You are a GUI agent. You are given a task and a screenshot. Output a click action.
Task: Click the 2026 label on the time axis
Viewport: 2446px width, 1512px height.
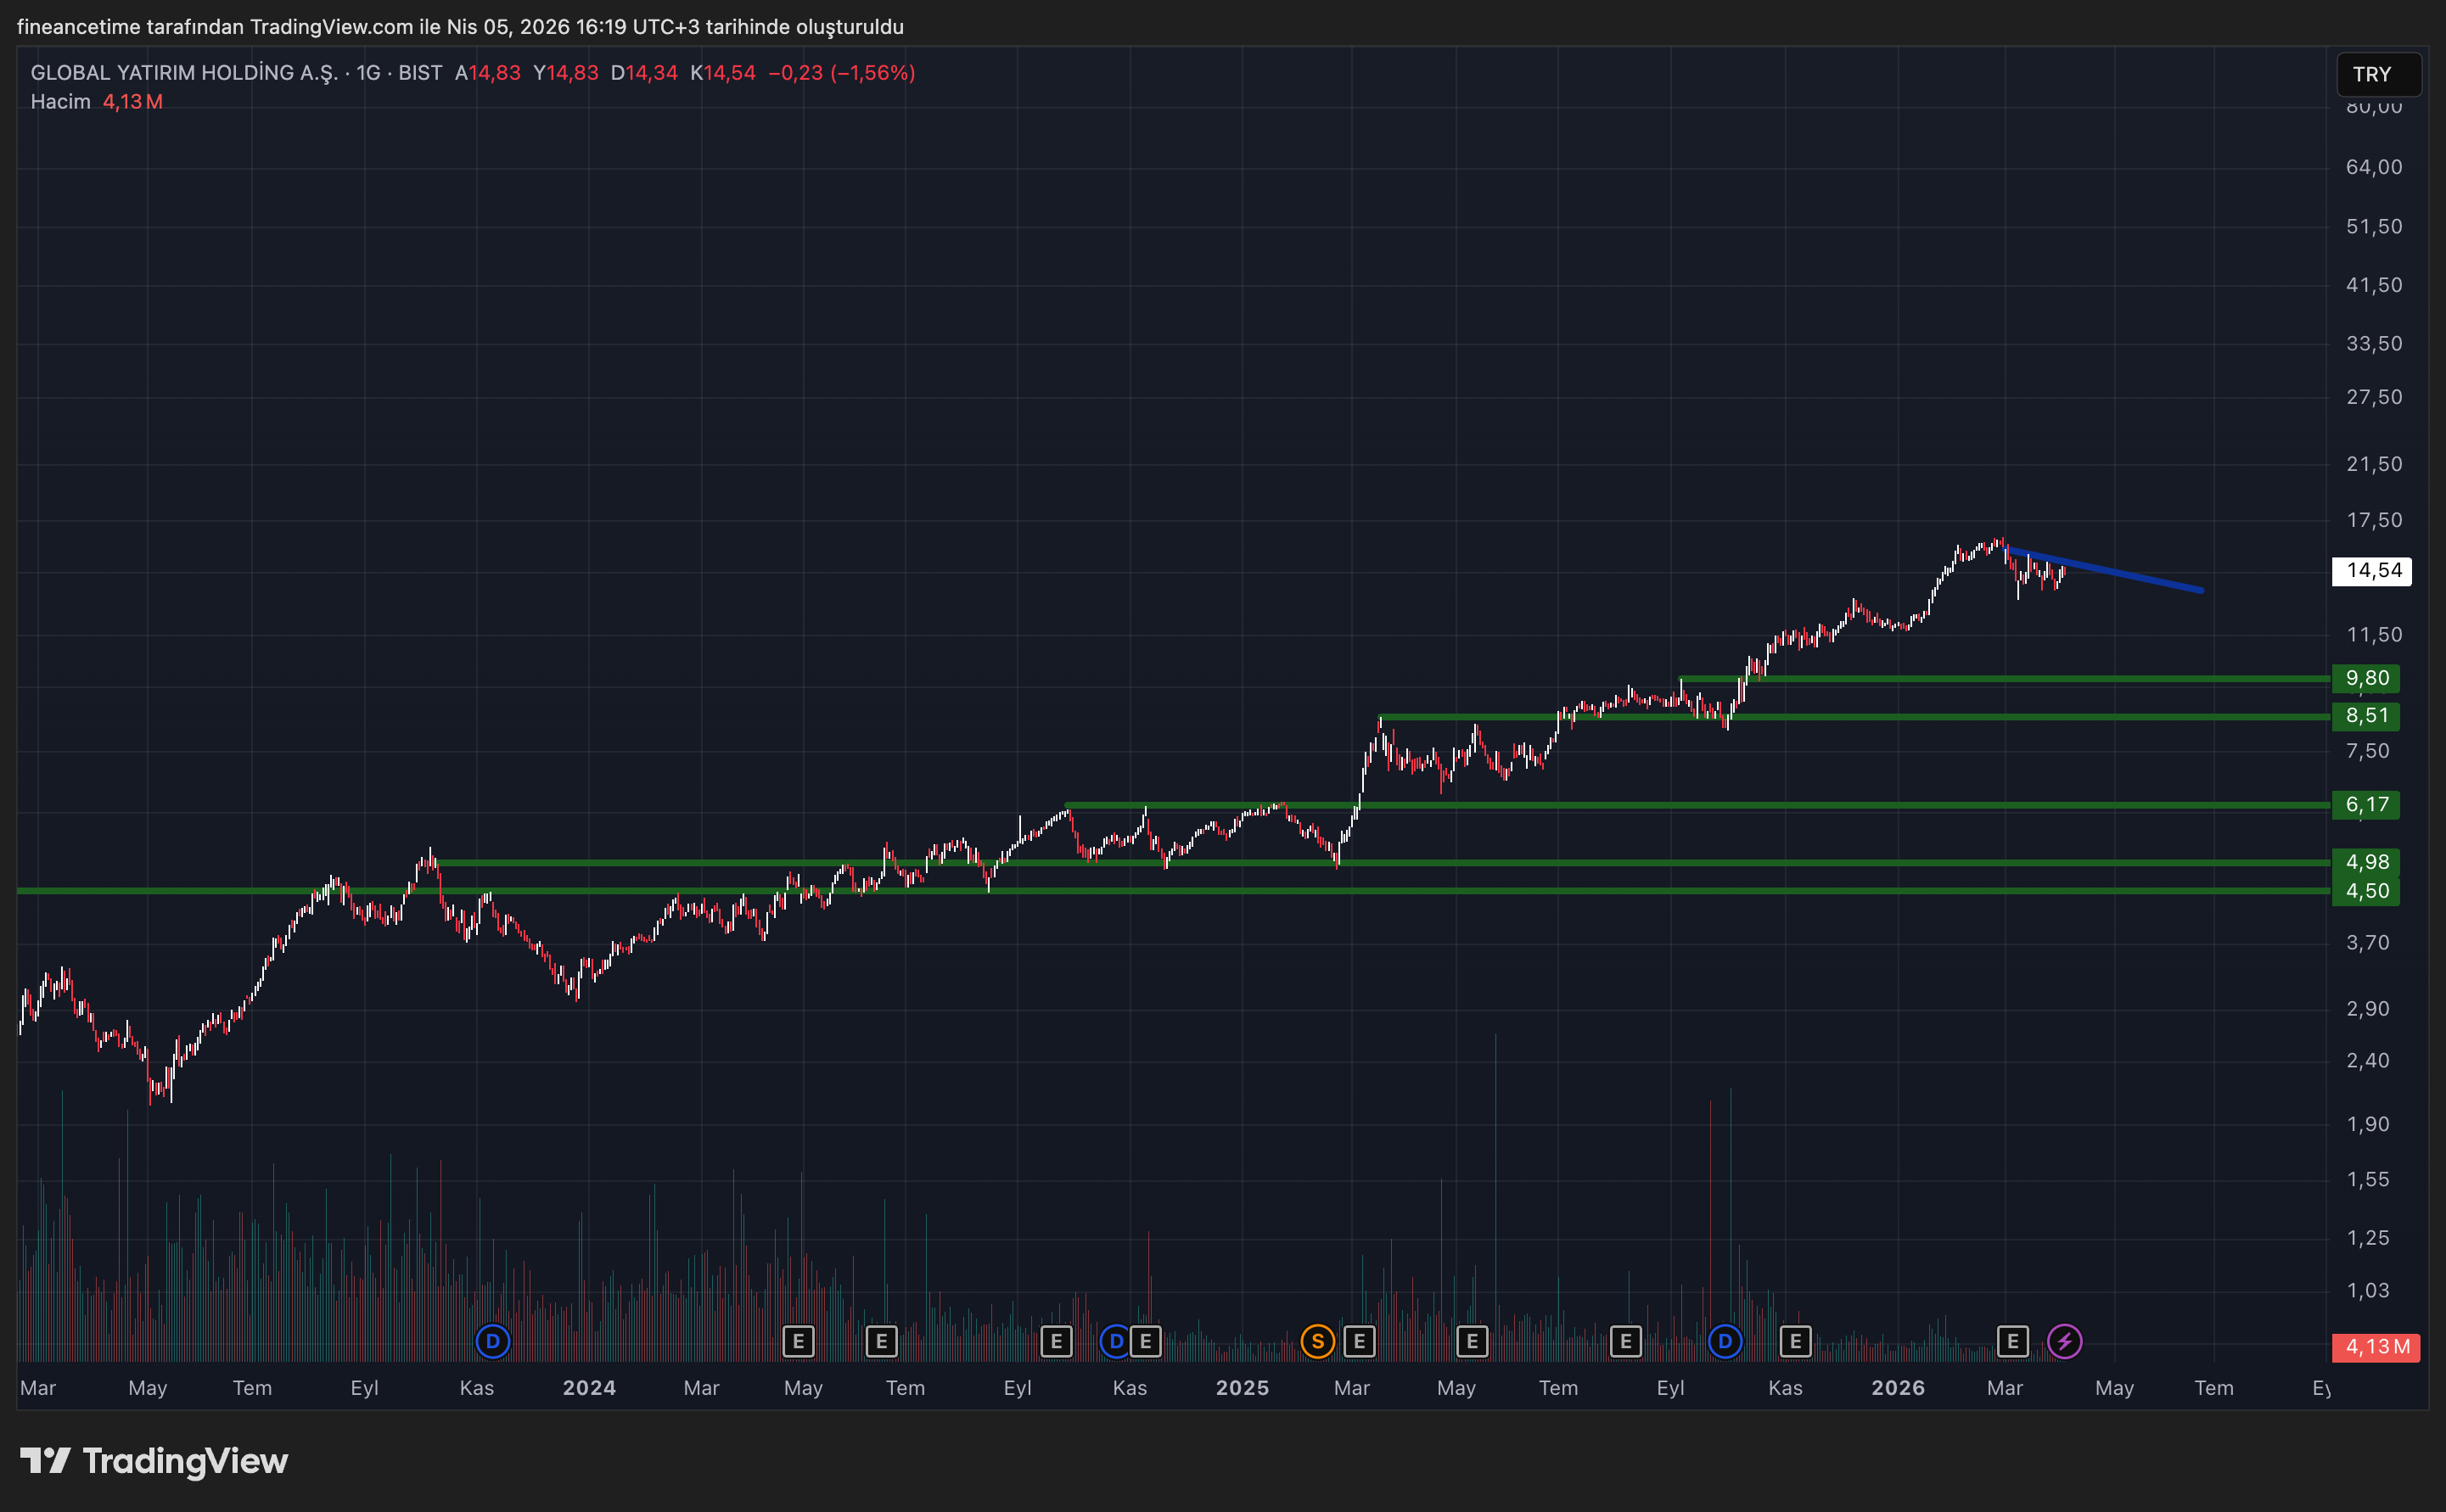point(1898,1388)
